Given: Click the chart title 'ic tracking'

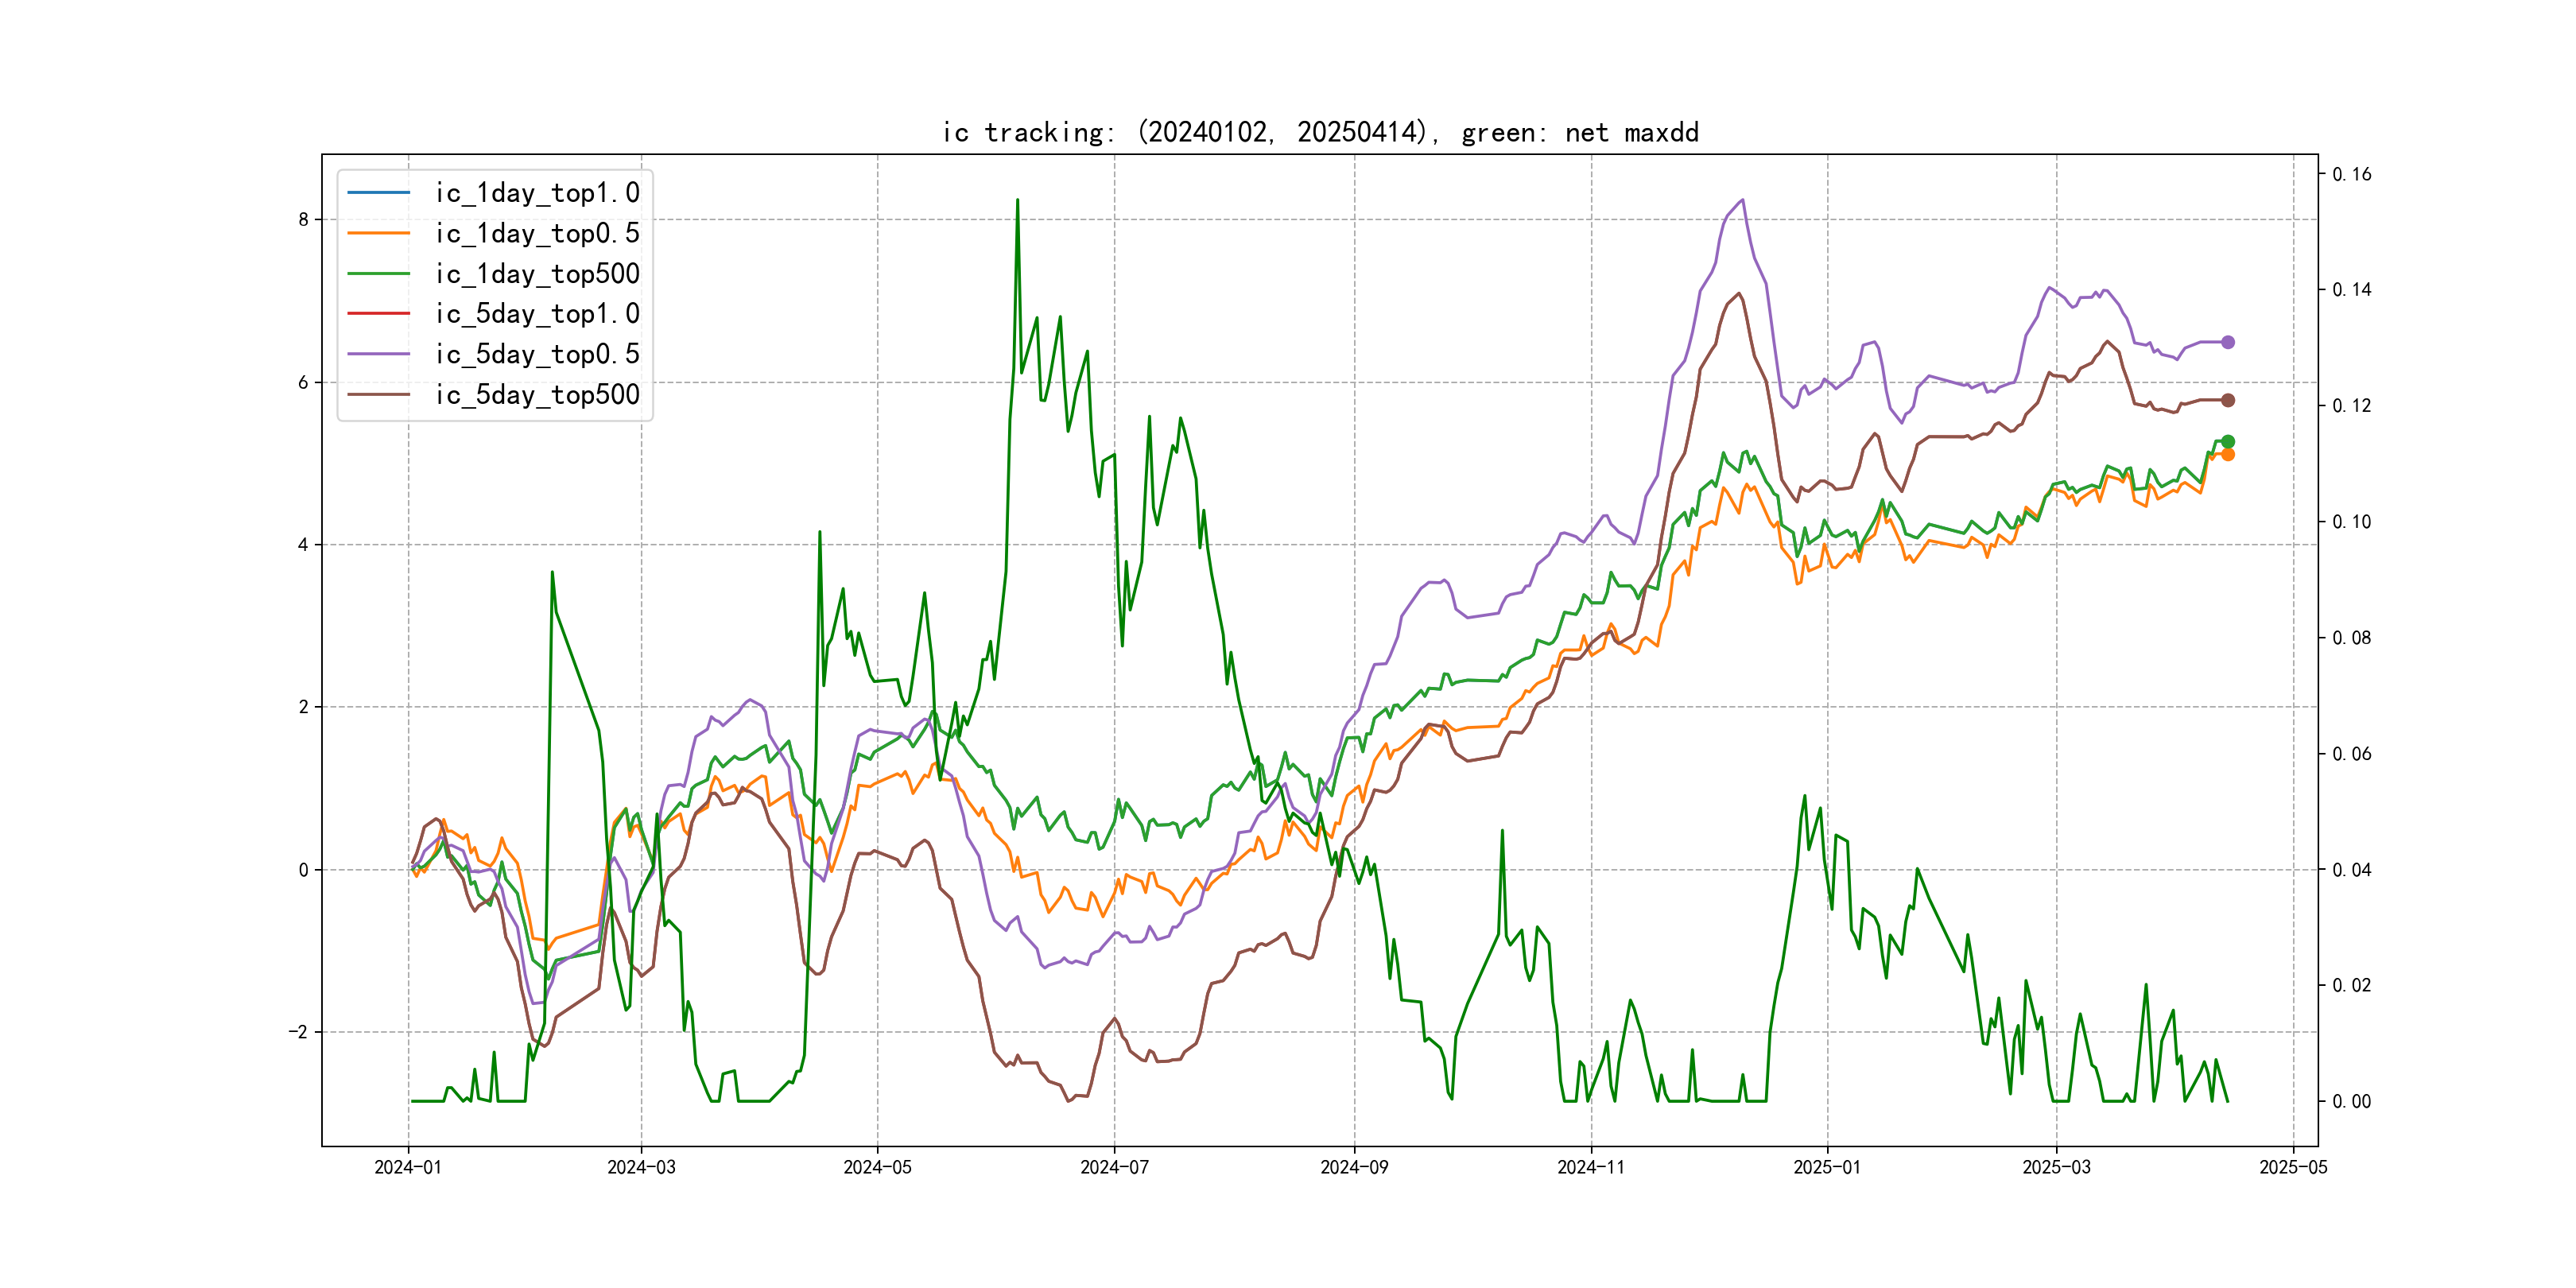Looking at the screenshot, I should click(x=1320, y=132).
